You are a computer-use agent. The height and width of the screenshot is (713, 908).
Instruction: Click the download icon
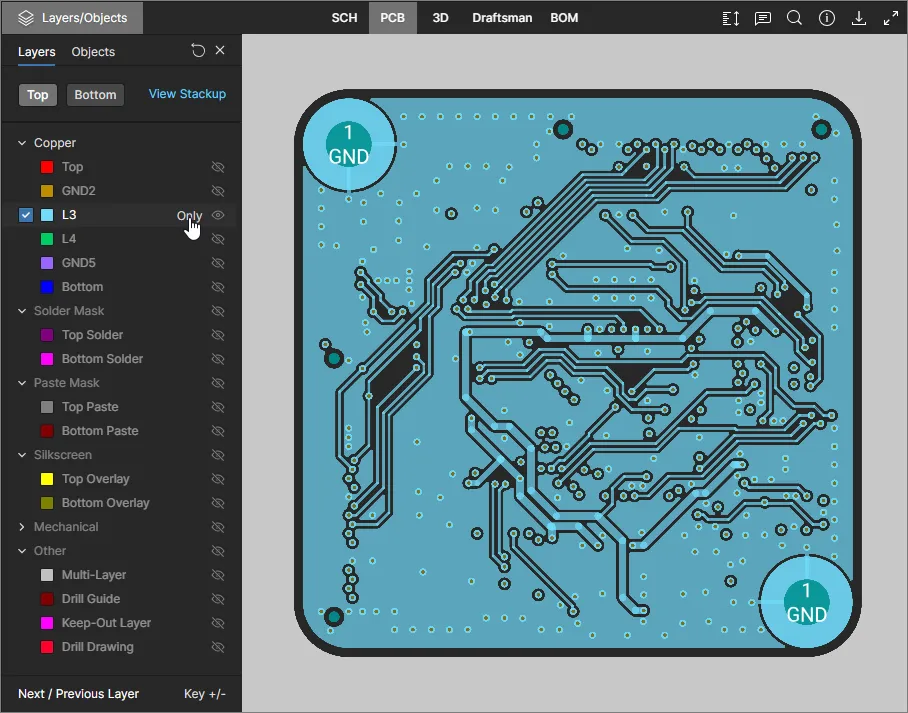click(x=858, y=18)
